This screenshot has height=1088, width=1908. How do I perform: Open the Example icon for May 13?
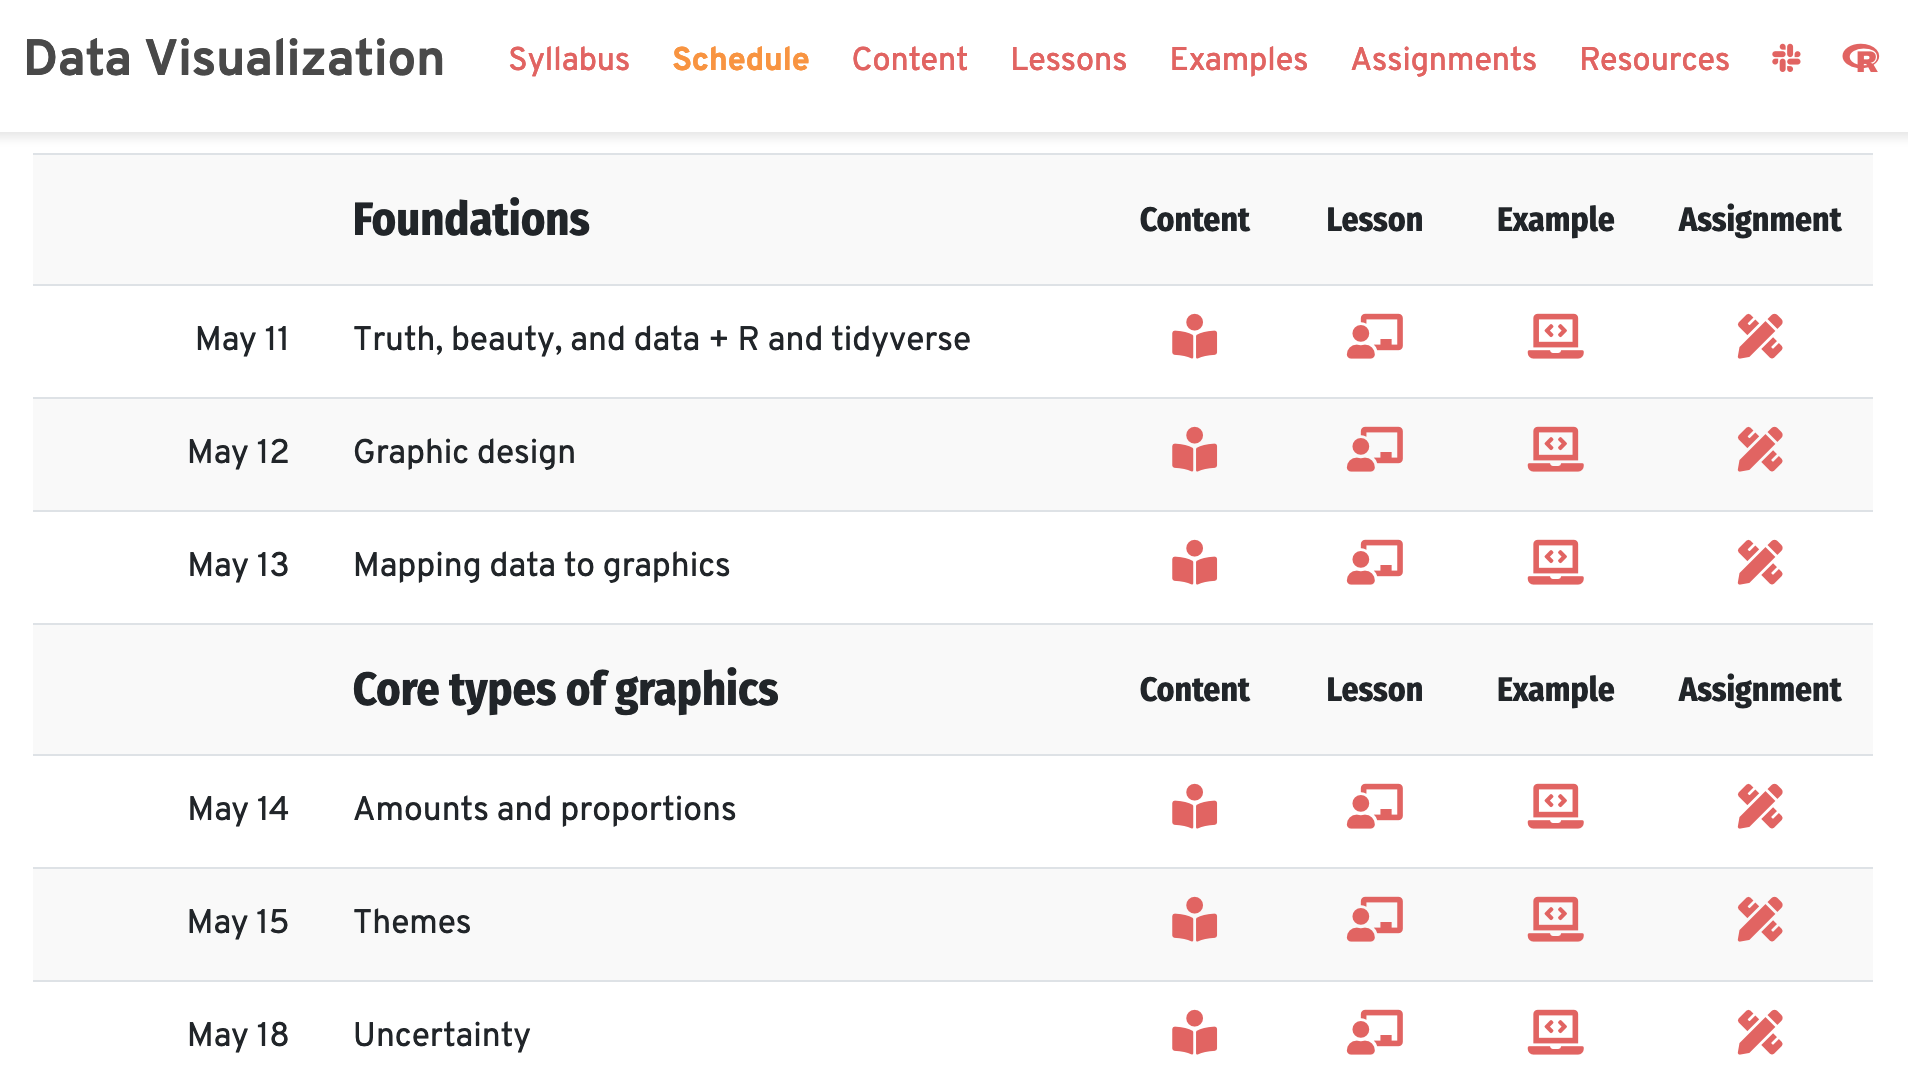click(1554, 564)
